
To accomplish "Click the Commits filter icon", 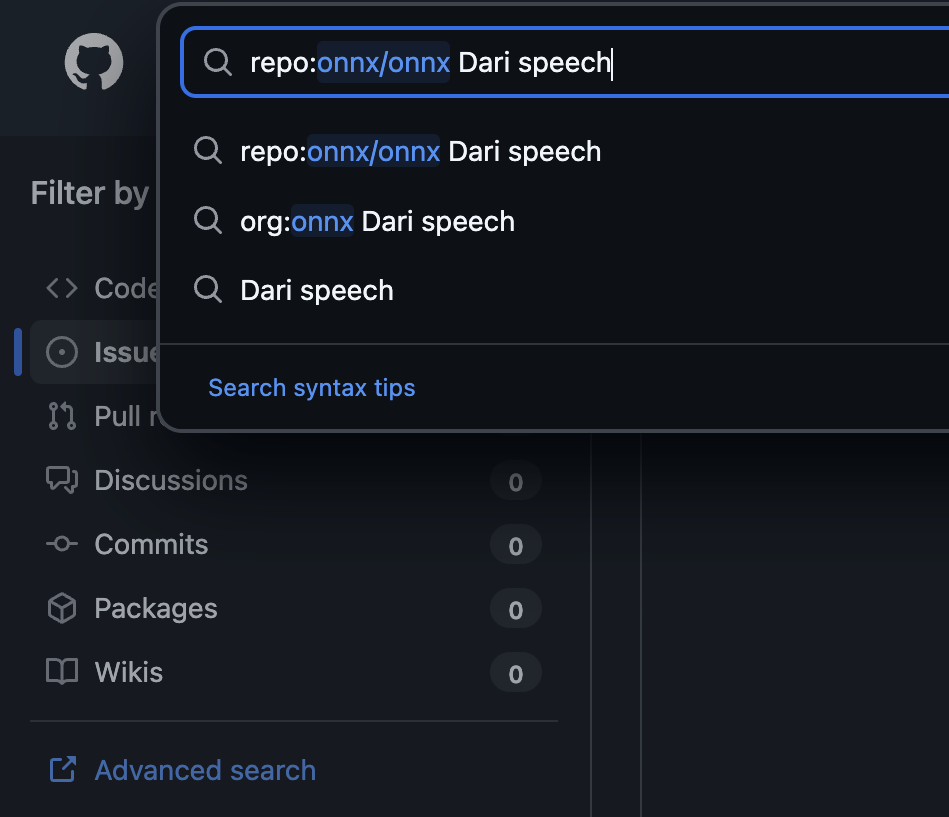I will (62, 544).
